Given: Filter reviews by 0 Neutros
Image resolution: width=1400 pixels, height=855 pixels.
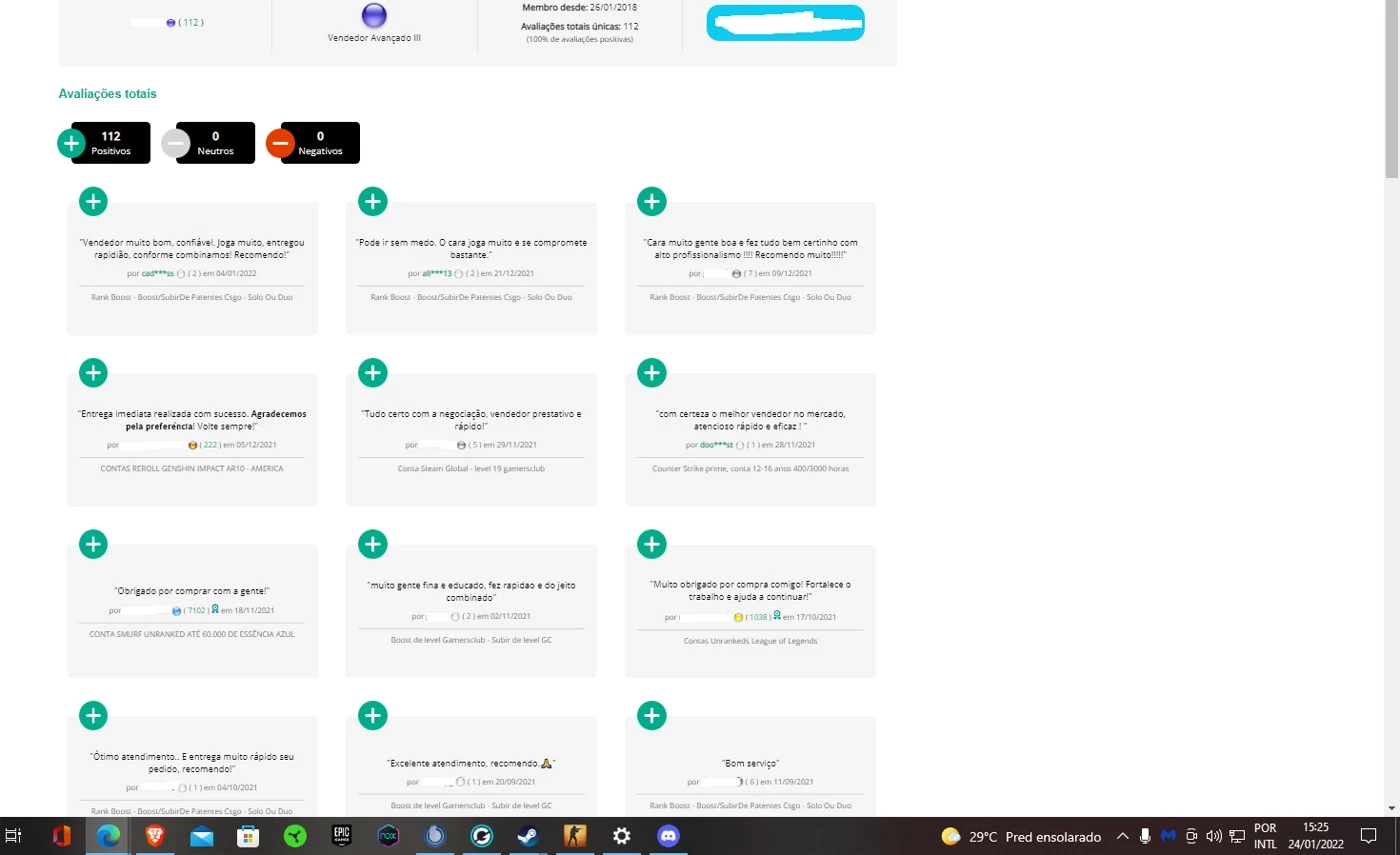Looking at the screenshot, I should [x=215, y=143].
